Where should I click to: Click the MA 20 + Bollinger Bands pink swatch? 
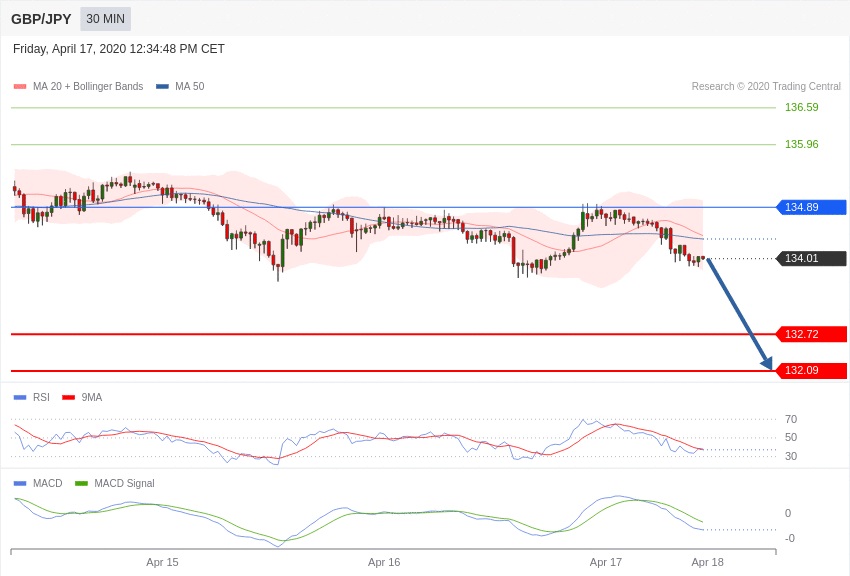20,86
